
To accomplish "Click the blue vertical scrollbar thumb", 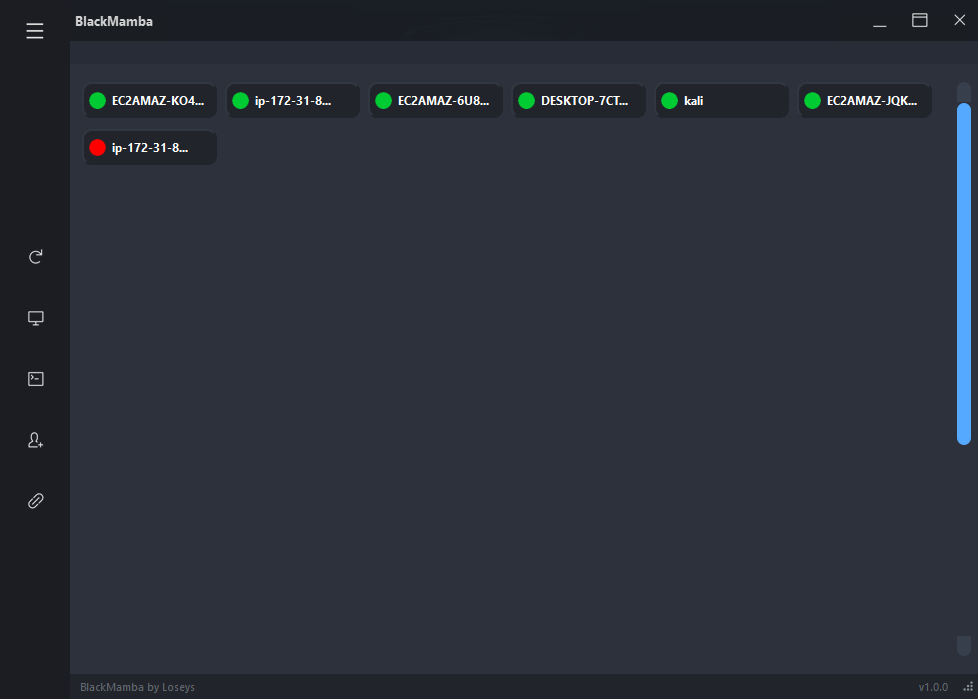I will [964, 274].
